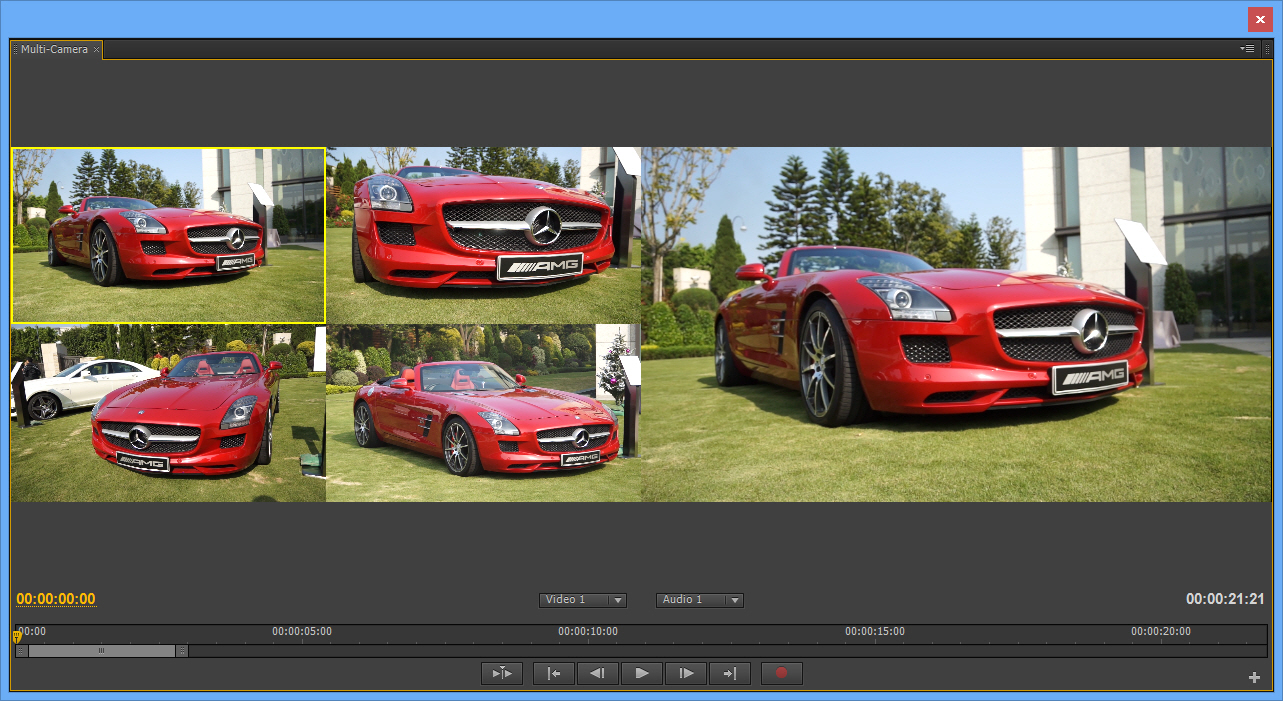Open the button editor plus icon
Viewport: 1283px width, 701px height.
[x=1254, y=678]
